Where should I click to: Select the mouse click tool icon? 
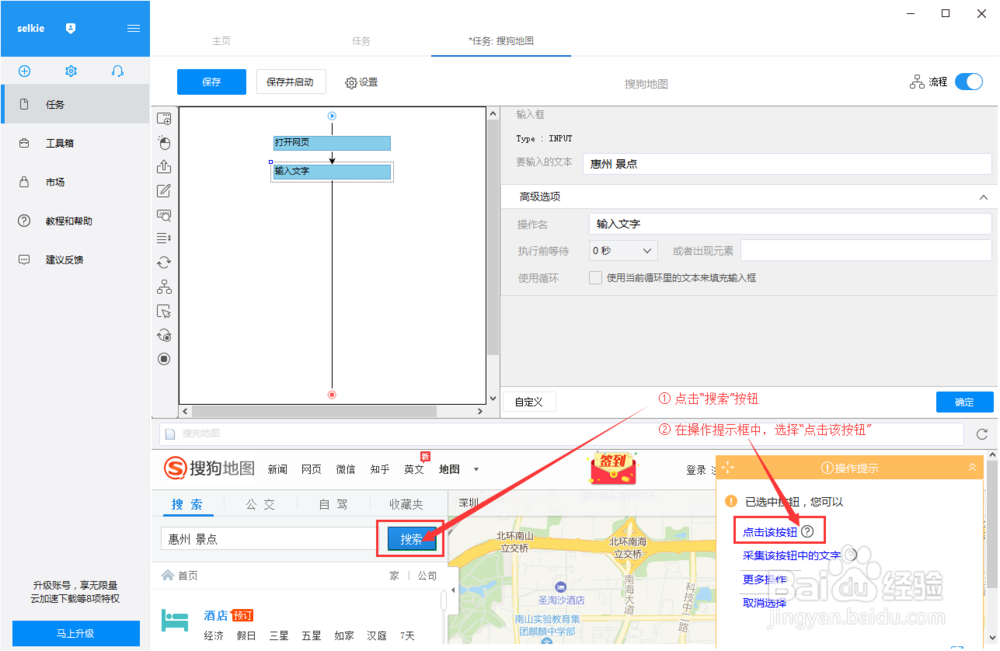(x=164, y=142)
